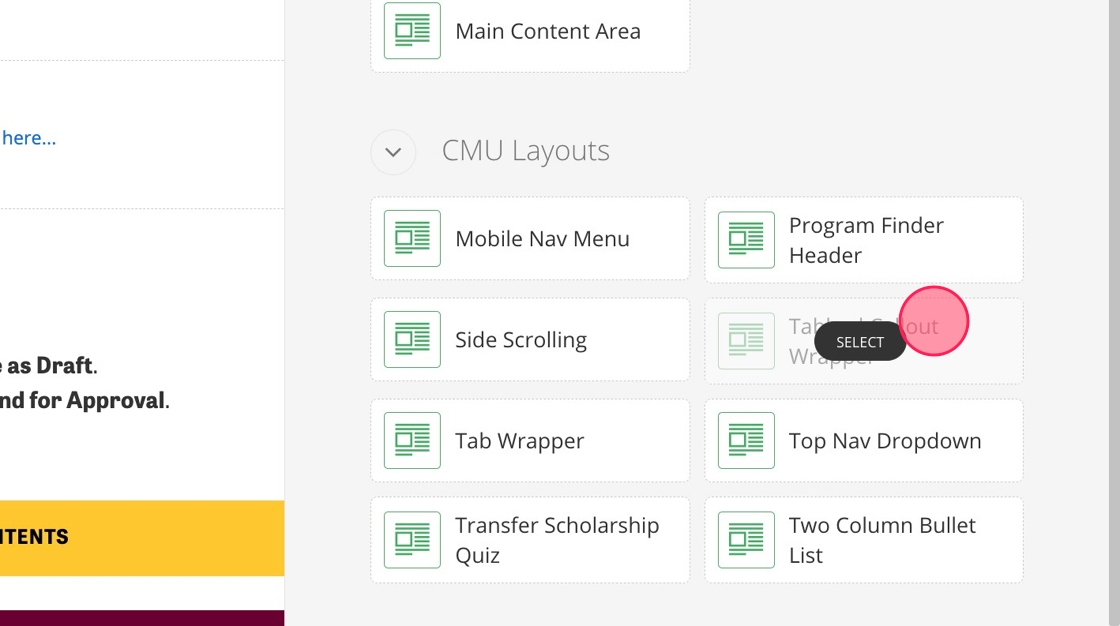
Task: Click the Mobile Nav Menu layout icon
Action: click(412, 239)
